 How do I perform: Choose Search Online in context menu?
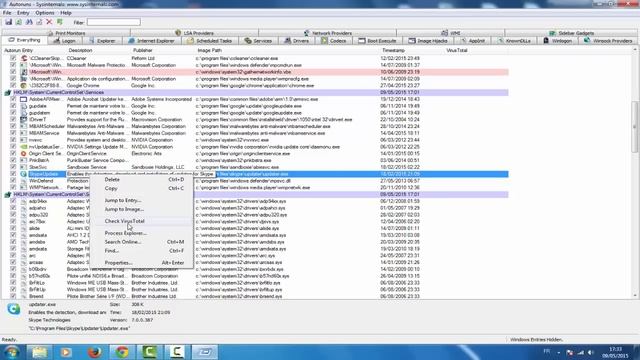[141, 242]
